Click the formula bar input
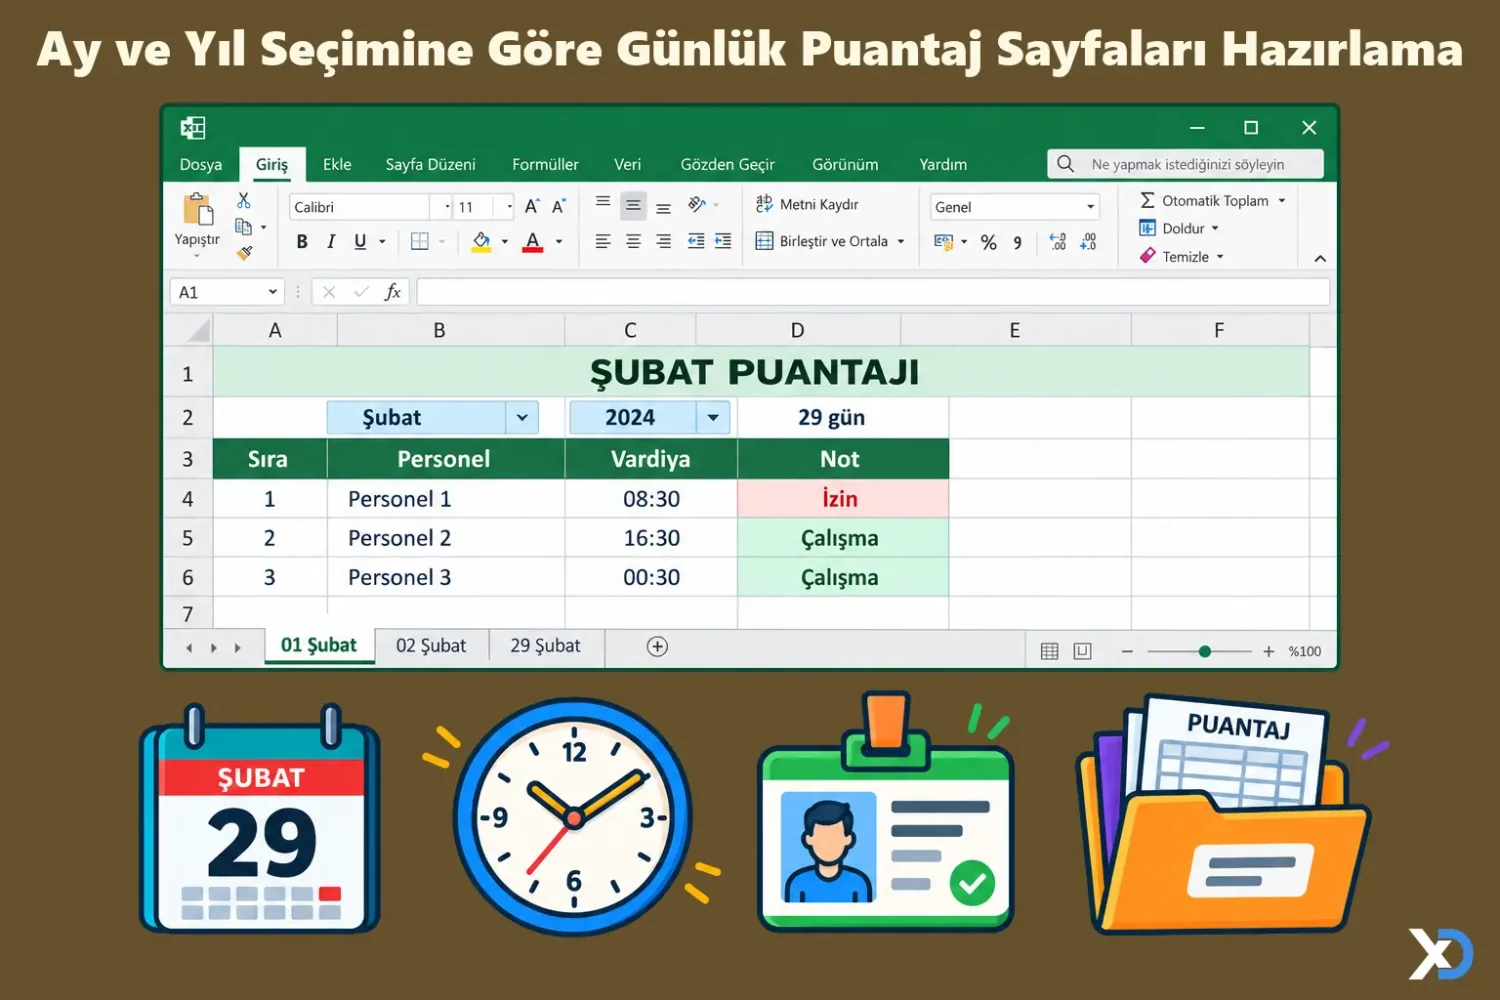The image size is (1500, 1000). click(x=872, y=292)
